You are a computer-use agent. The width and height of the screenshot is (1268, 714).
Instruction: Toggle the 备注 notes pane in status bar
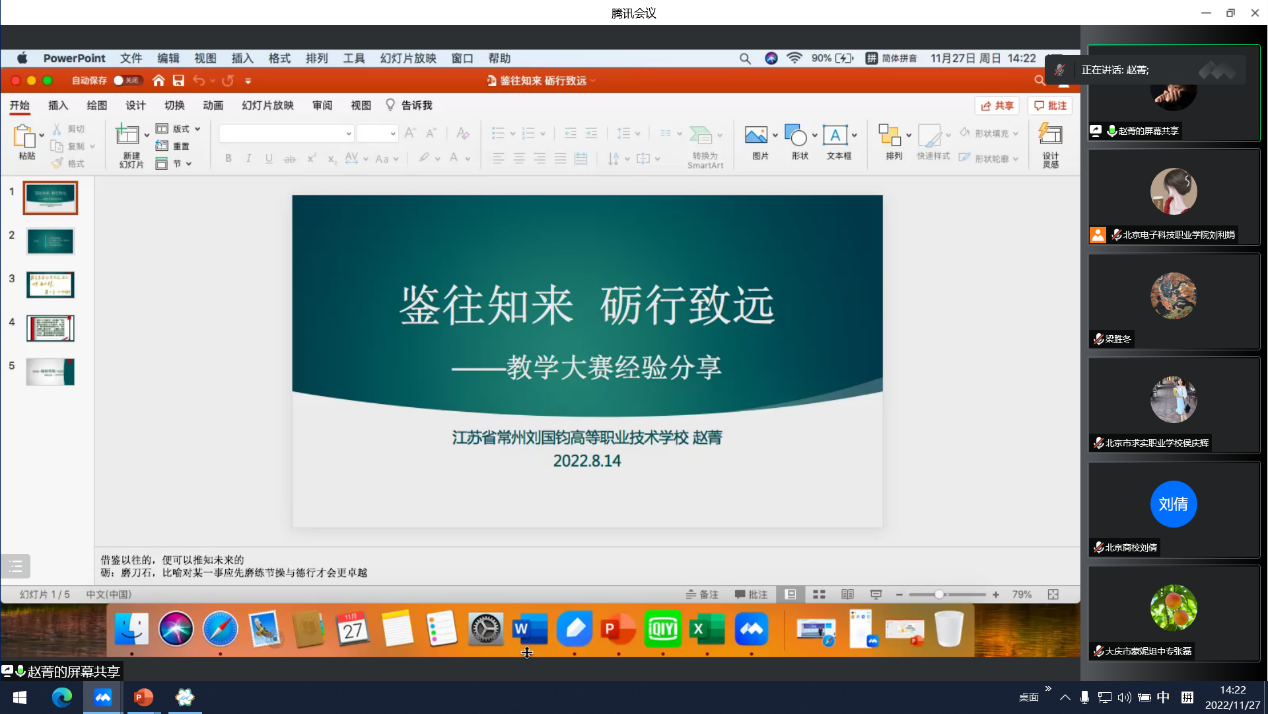point(702,594)
